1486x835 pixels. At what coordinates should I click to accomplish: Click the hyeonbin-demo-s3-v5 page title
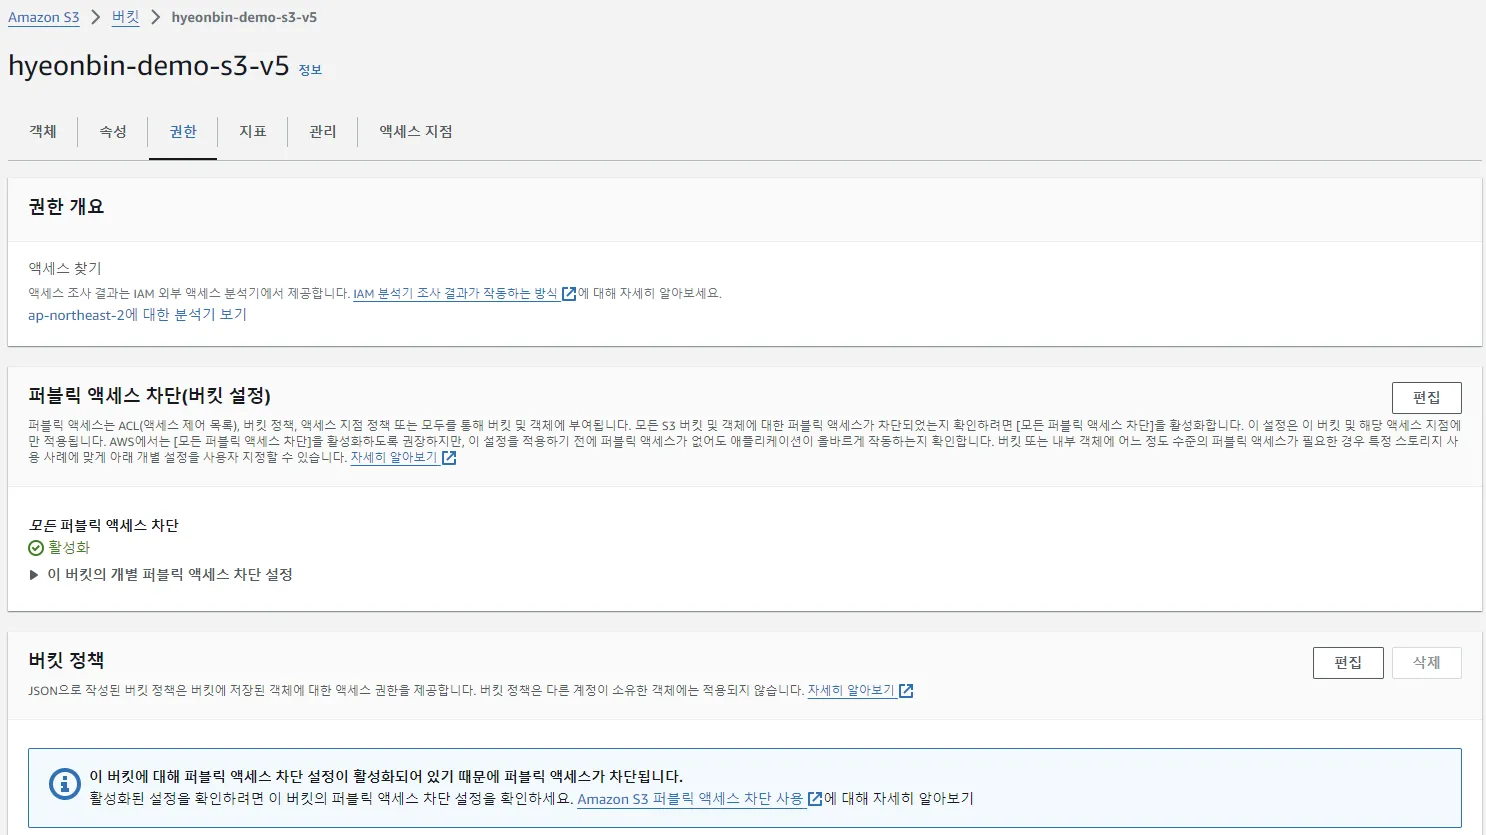click(149, 66)
